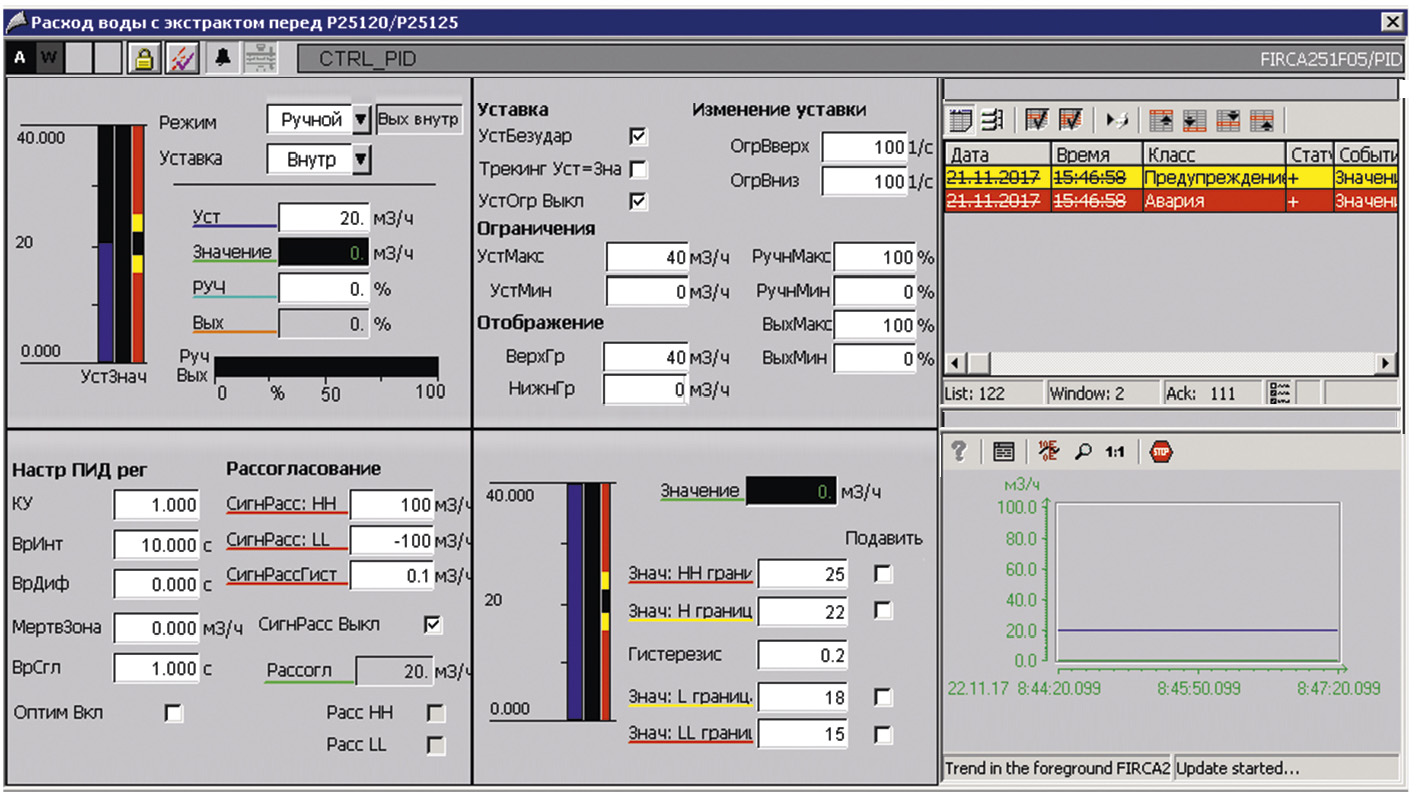This screenshot has width=1416, height=796.
Task: Click the СигнРасс: HH input field
Action: [392, 505]
